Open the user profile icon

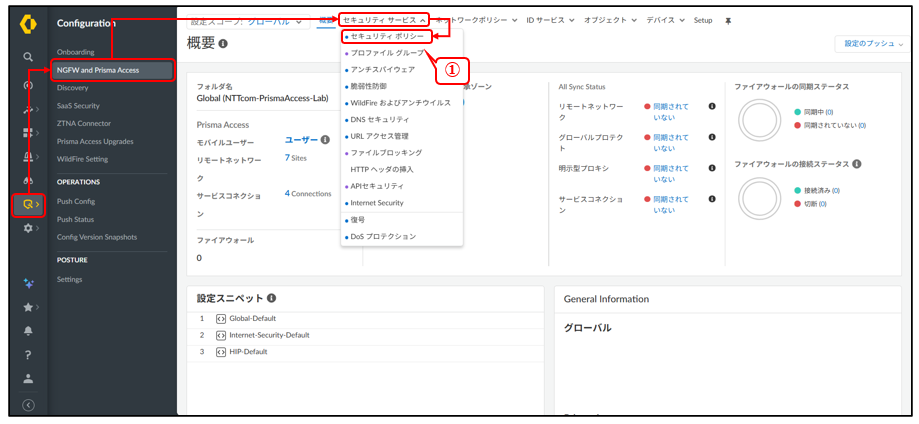click(x=28, y=378)
